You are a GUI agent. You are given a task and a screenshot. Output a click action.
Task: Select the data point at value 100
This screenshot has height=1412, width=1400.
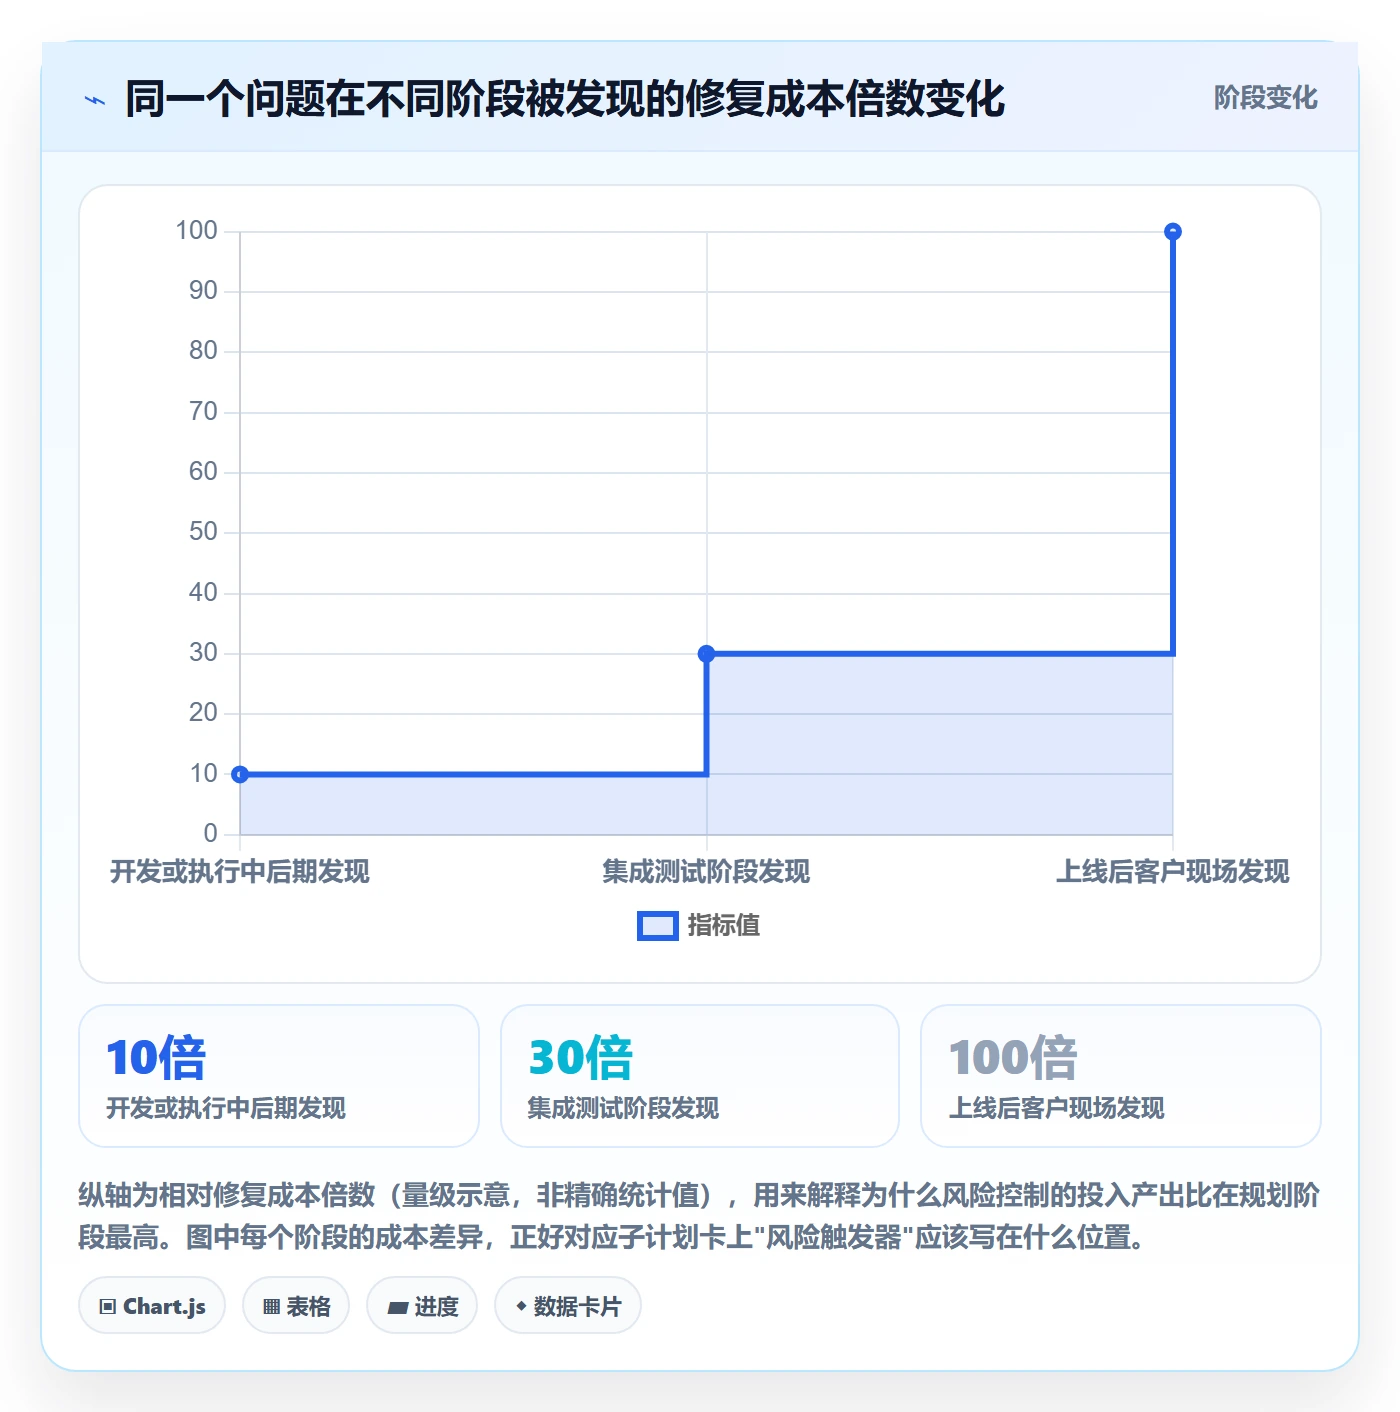pos(1173,232)
